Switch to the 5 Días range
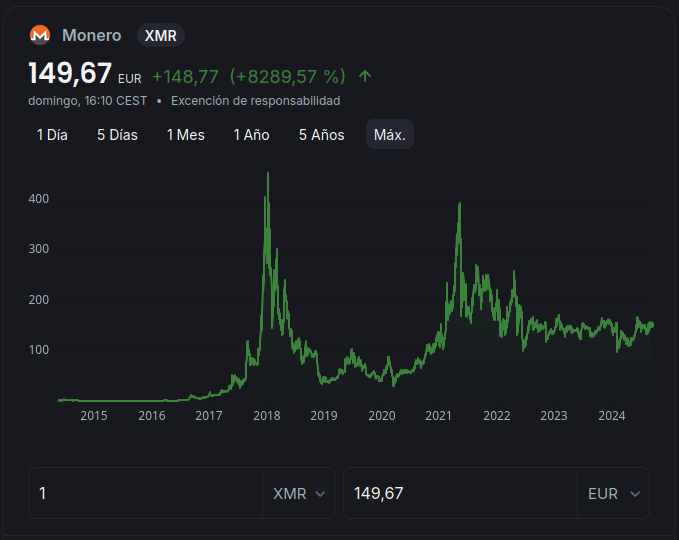The height and width of the screenshot is (540, 679). (117, 135)
